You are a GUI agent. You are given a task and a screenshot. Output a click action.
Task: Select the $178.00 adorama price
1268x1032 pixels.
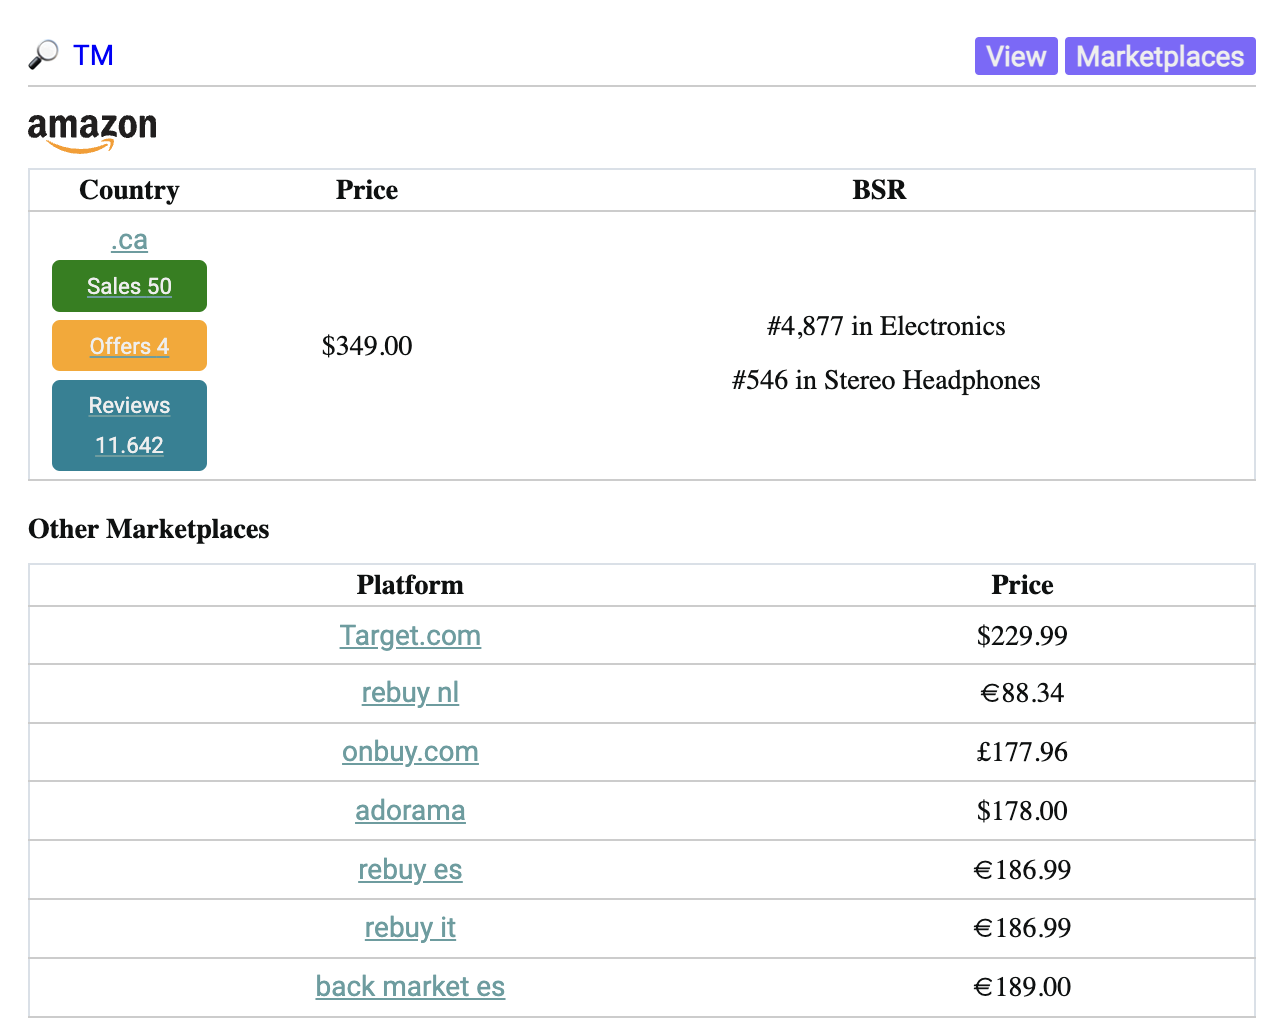(x=1022, y=811)
